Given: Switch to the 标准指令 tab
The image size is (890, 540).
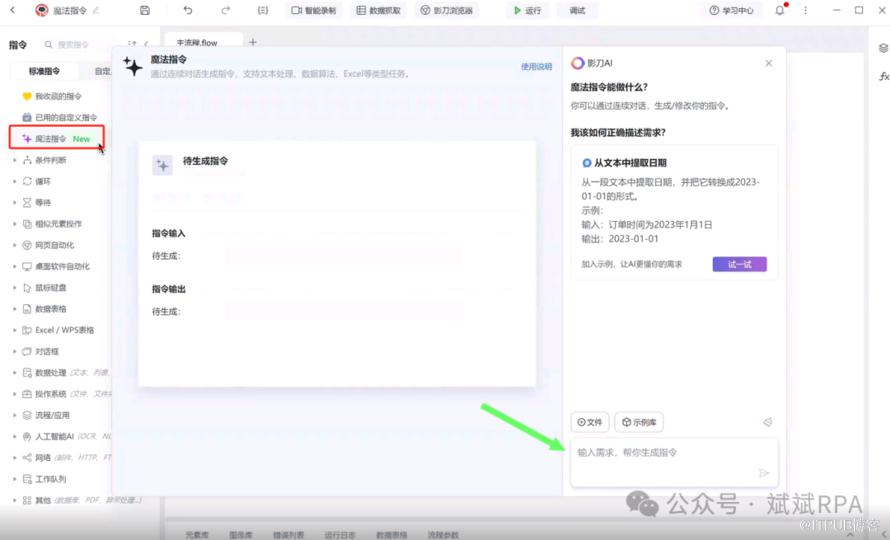Looking at the screenshot, I should pyautogui.click(x=44, y=71).
